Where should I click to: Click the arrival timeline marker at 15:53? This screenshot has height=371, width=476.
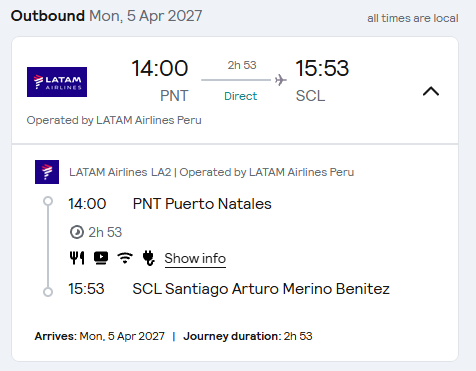point(48,292)
